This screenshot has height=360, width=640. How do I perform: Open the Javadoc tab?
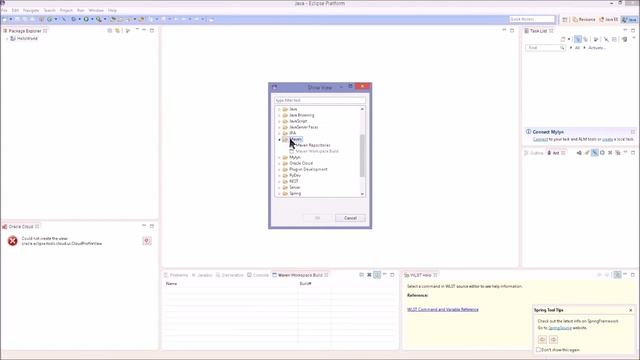point(202,275)
